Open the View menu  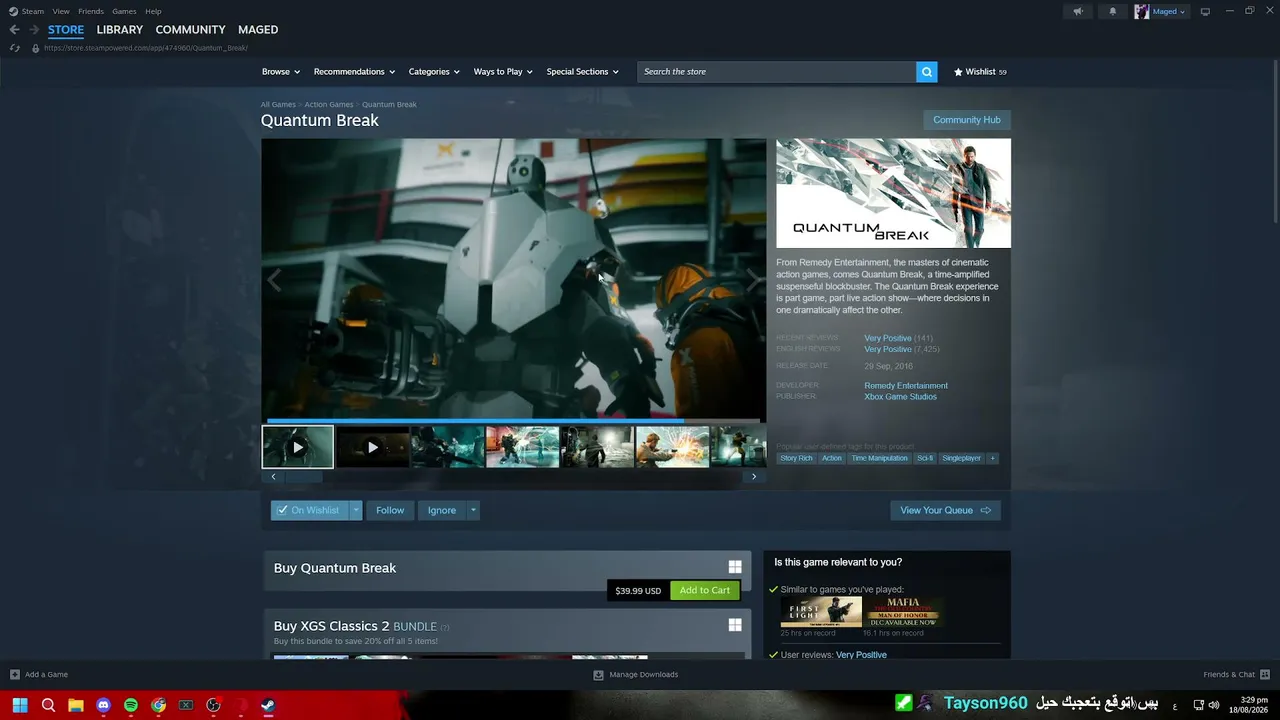(x=61, y=11)
